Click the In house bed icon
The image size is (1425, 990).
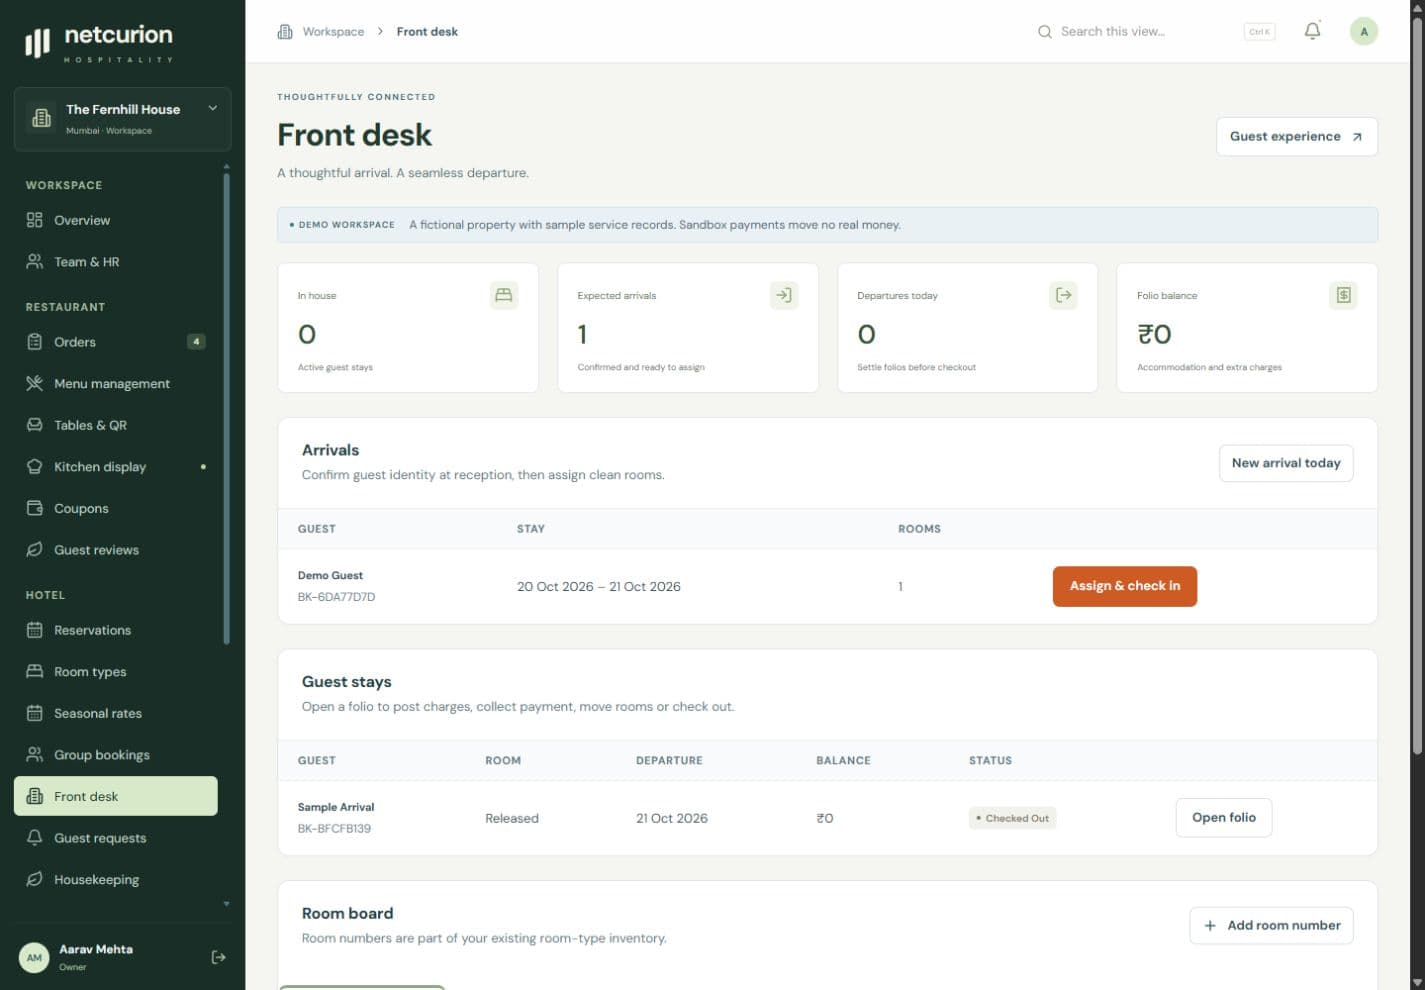coord(504,295)
